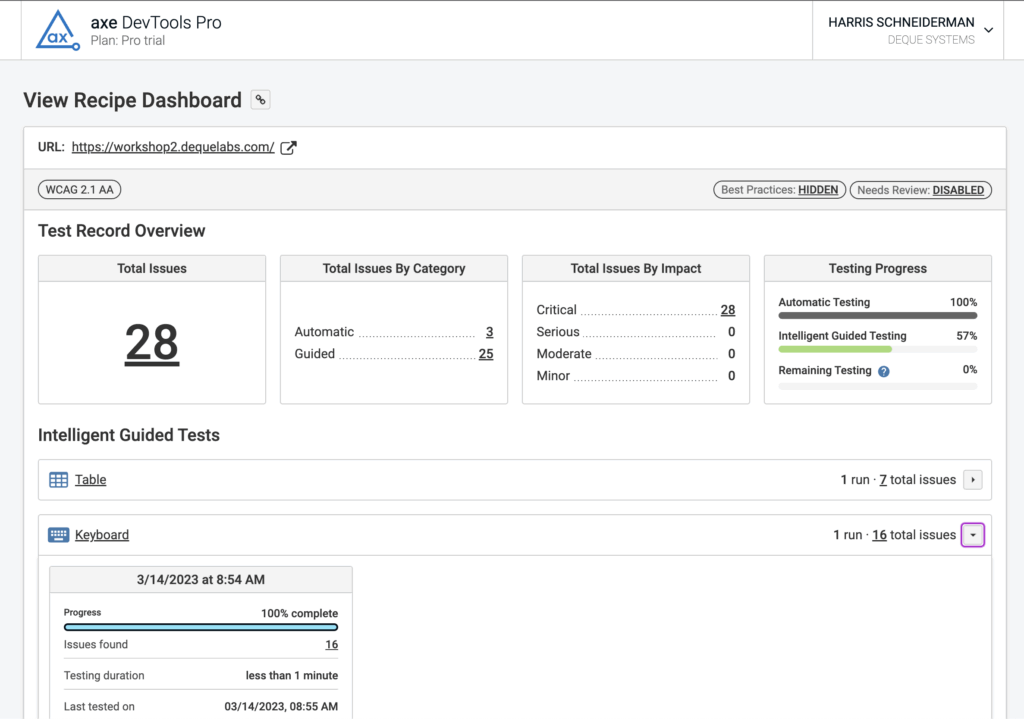Click the Keyboard guided test icon
The image size is (1024, 719).
(x=58, y=534)
